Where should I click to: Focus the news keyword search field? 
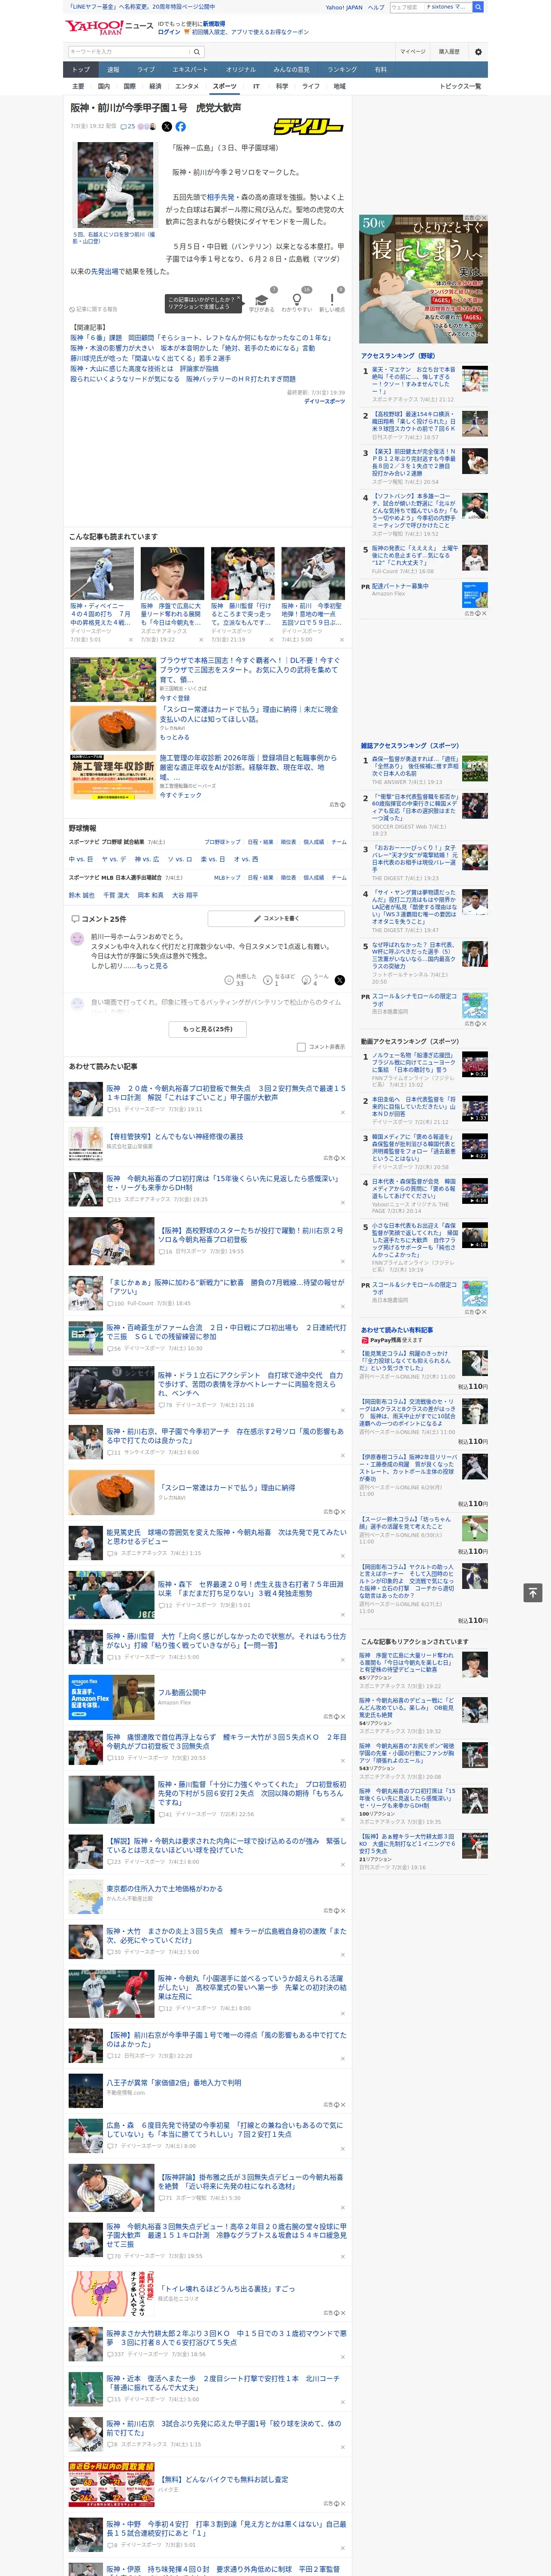(x=129, y=51)
